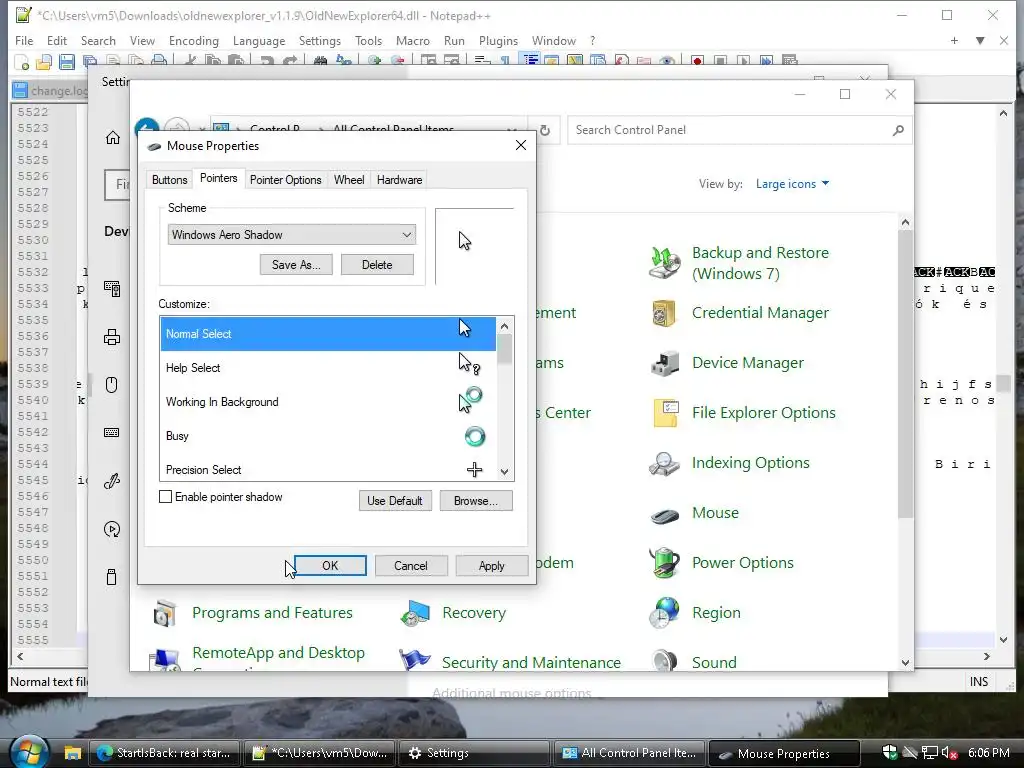
Task: Switch to StartIsBack Edge taskbar button
Action: tap(165, 753)
